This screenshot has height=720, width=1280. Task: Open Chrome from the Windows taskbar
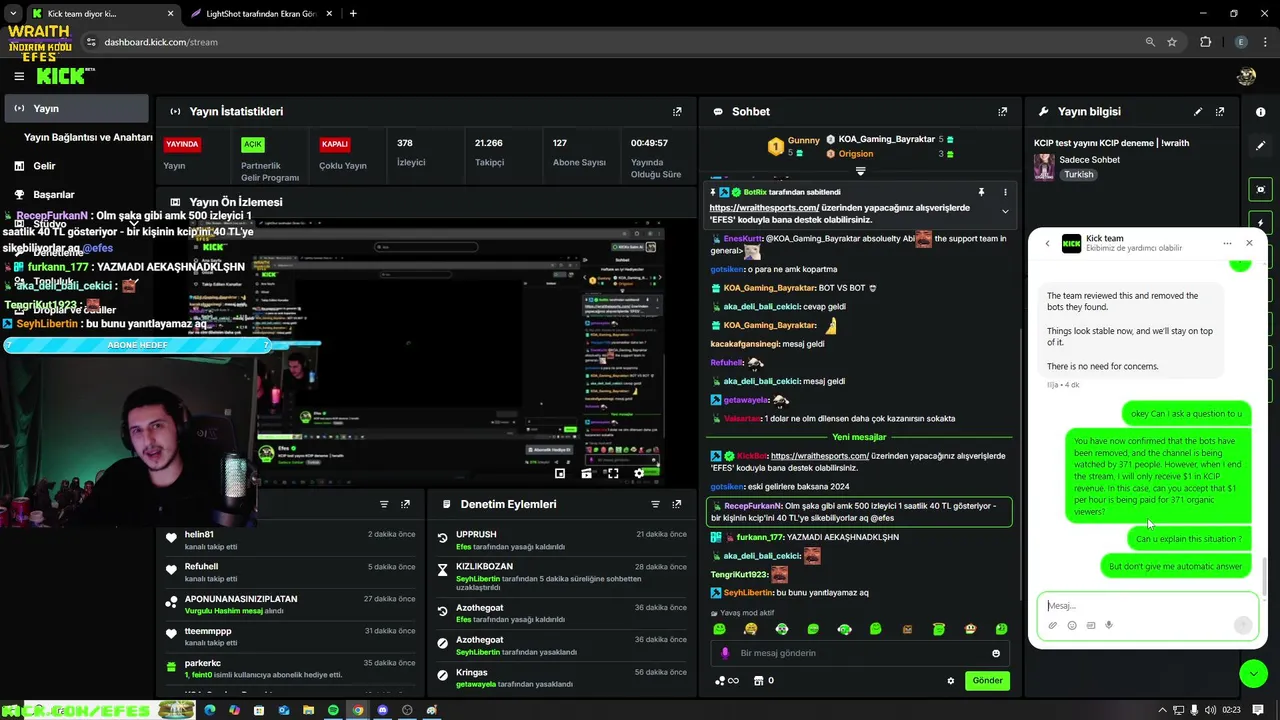click(357, 711)
